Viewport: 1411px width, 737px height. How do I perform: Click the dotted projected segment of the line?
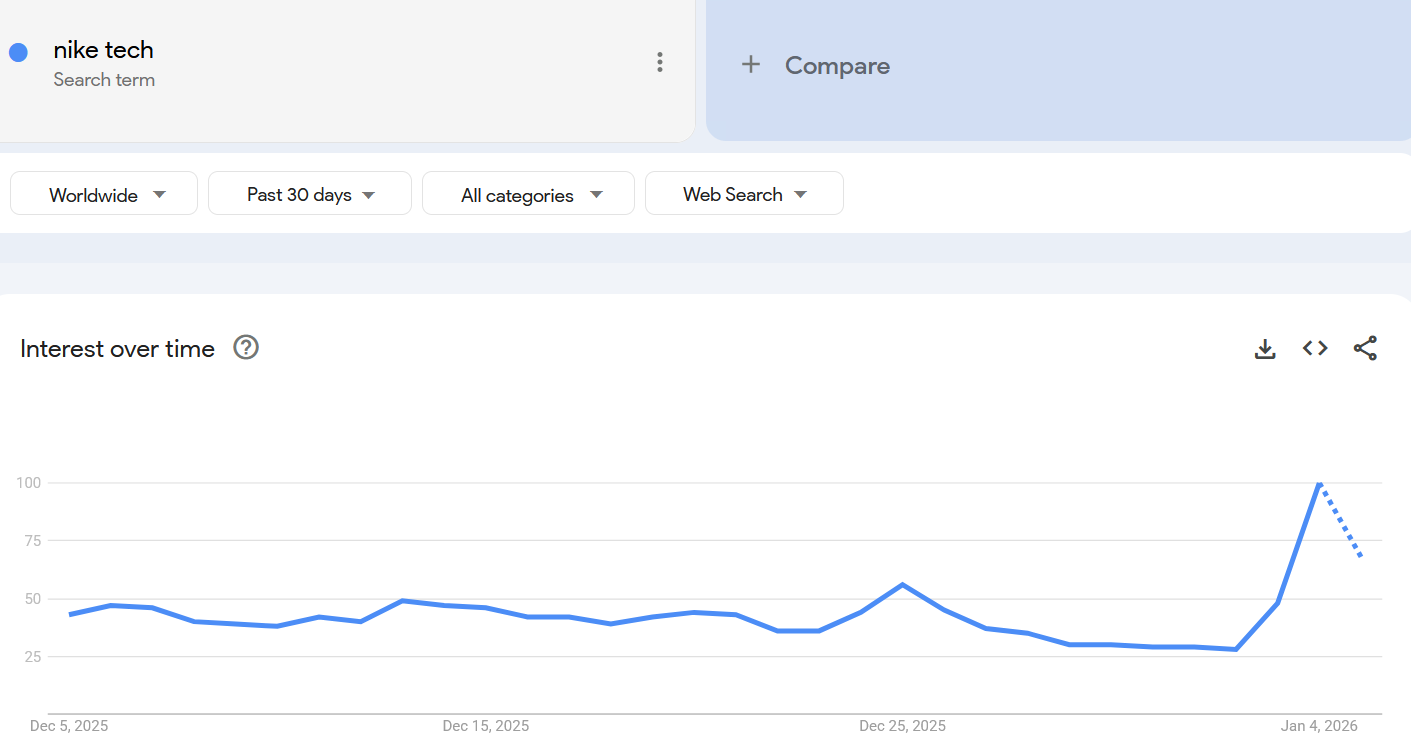(1342, 522)
